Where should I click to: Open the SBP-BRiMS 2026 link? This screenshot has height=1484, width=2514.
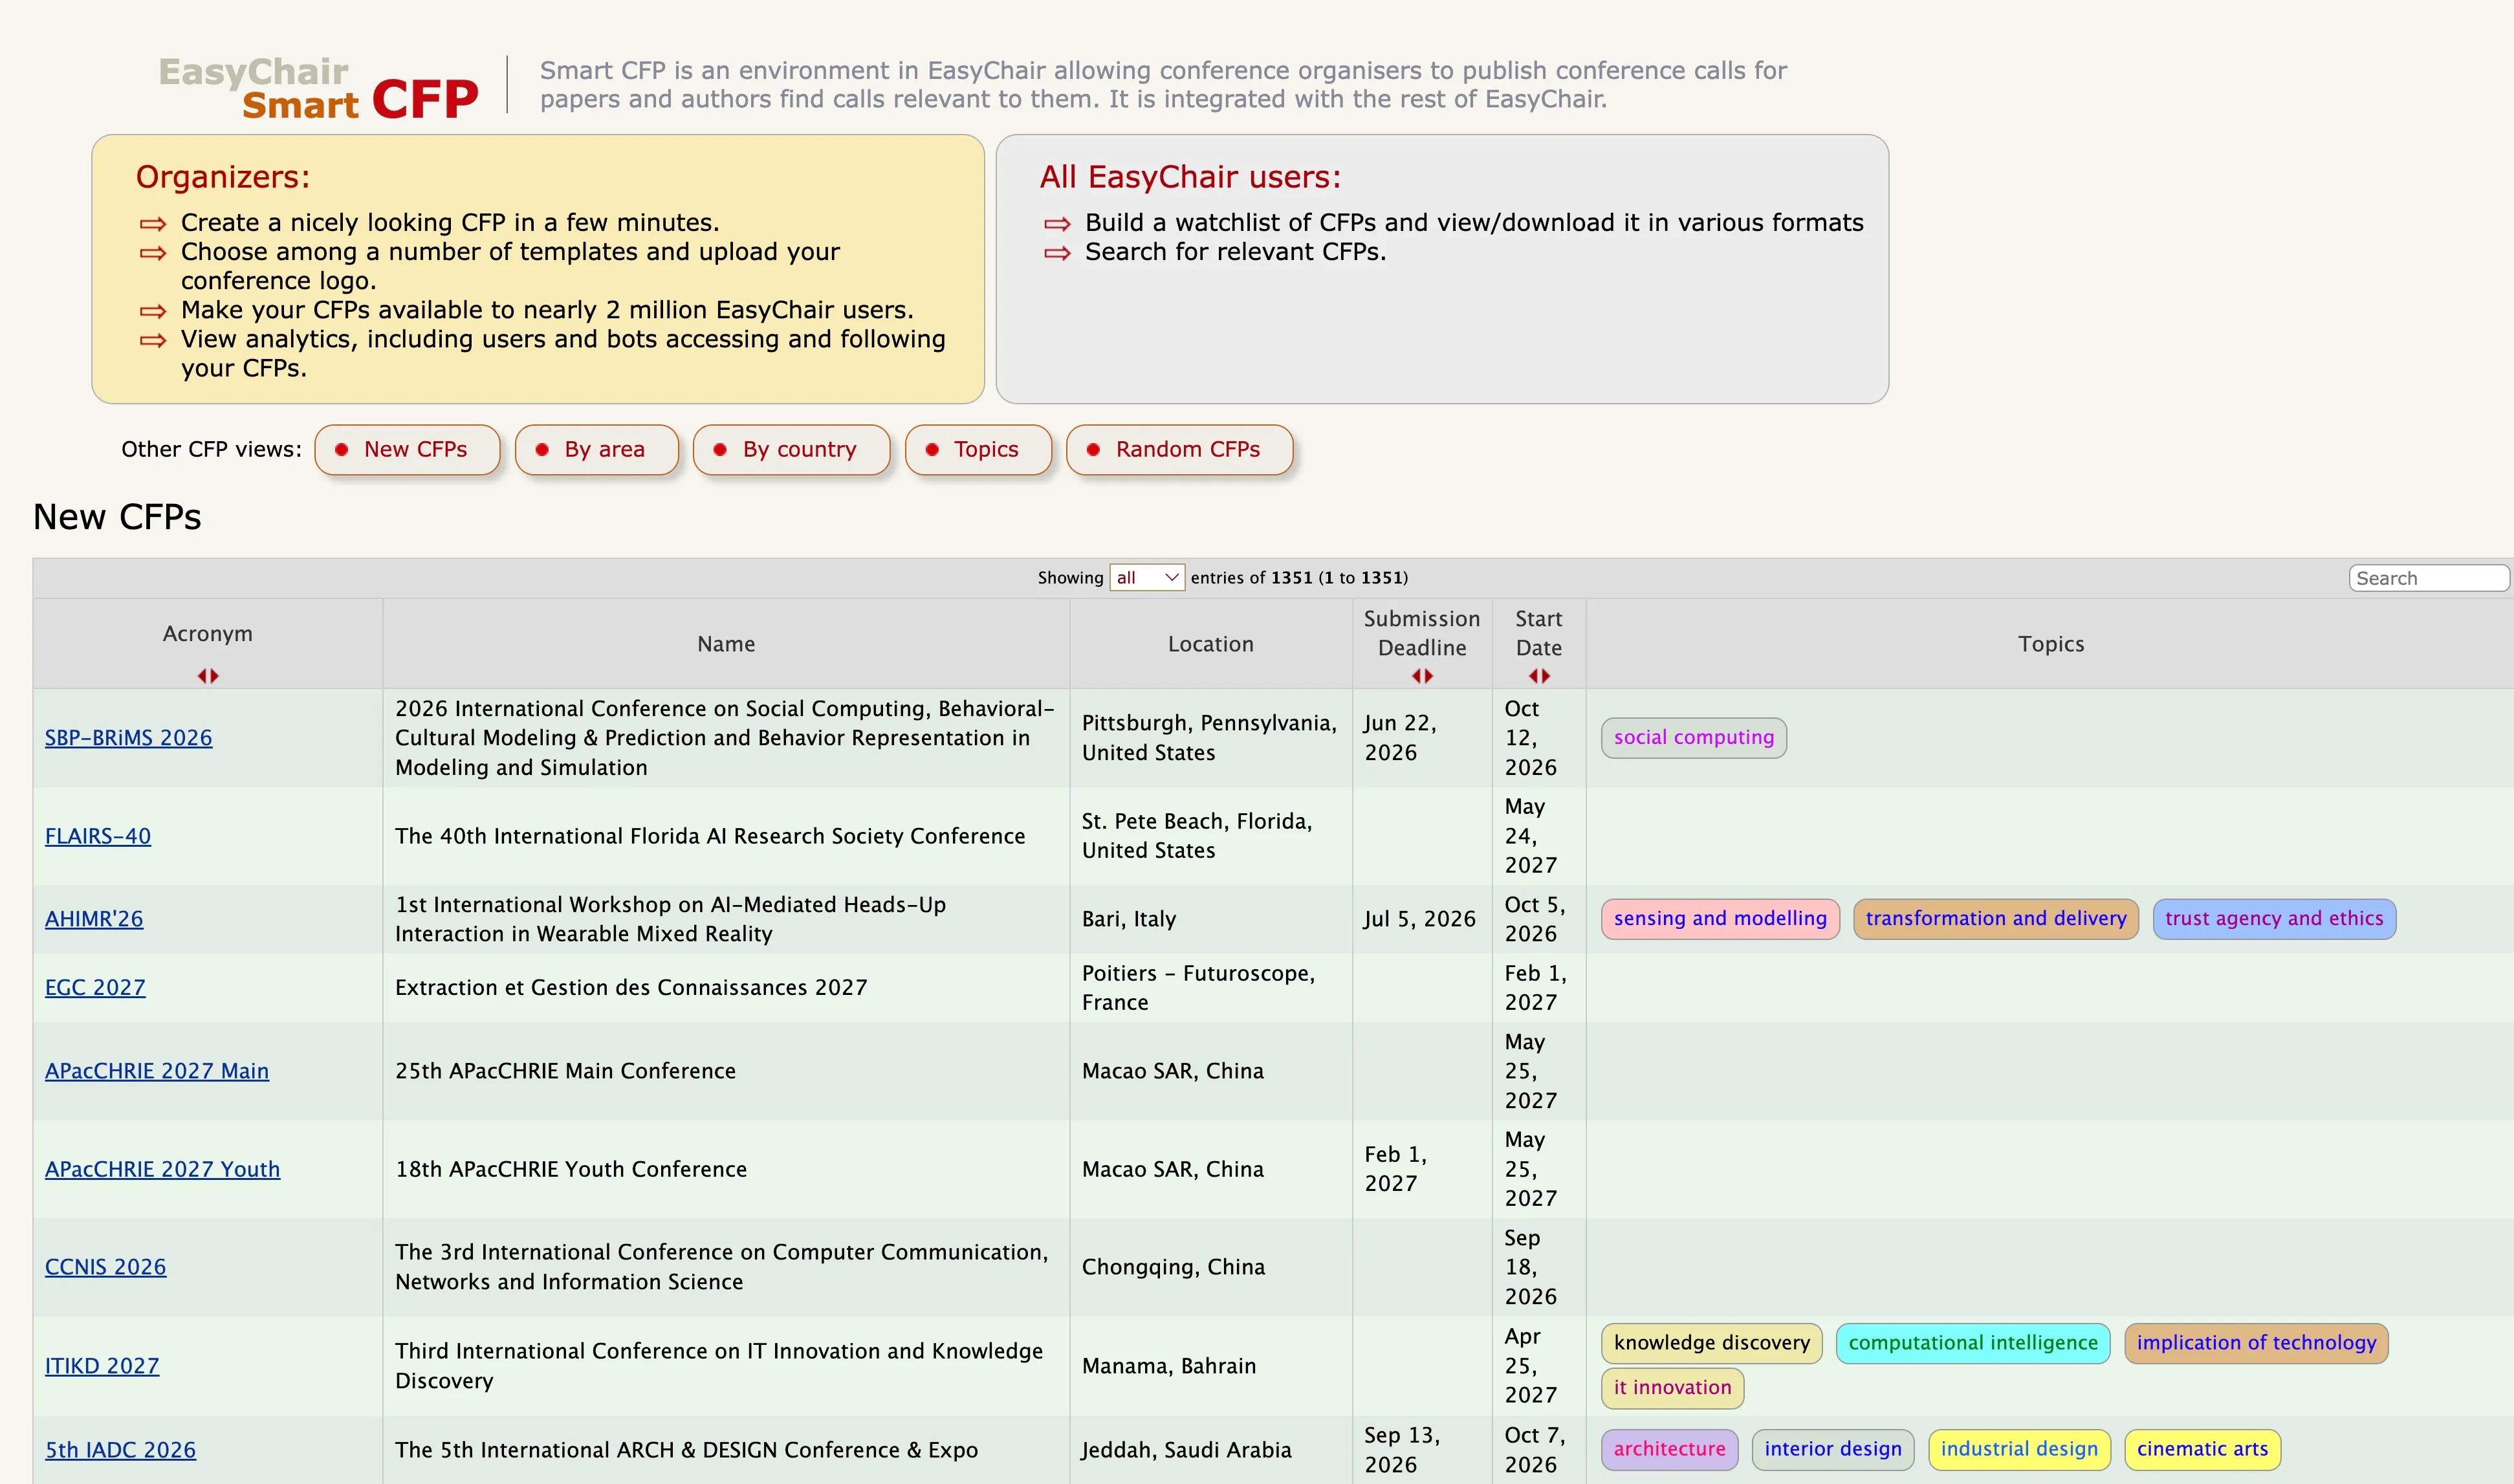point(129,738)
